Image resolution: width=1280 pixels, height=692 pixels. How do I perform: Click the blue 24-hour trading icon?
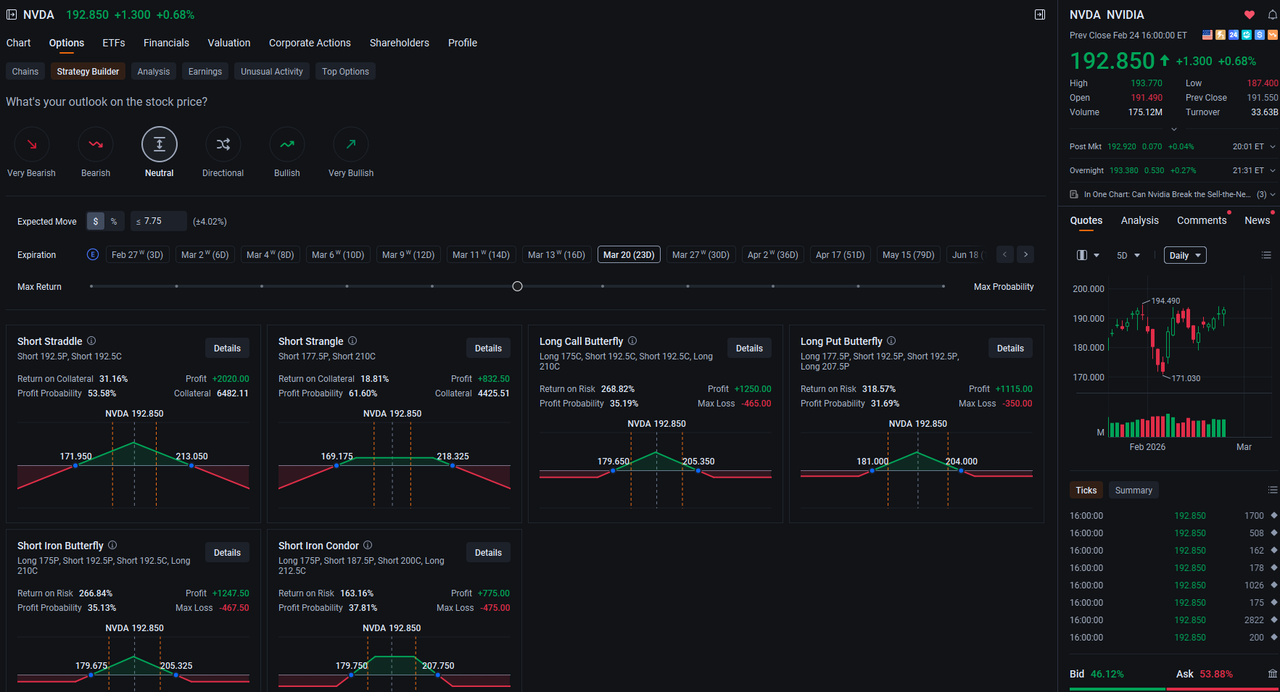(1234, 34)
